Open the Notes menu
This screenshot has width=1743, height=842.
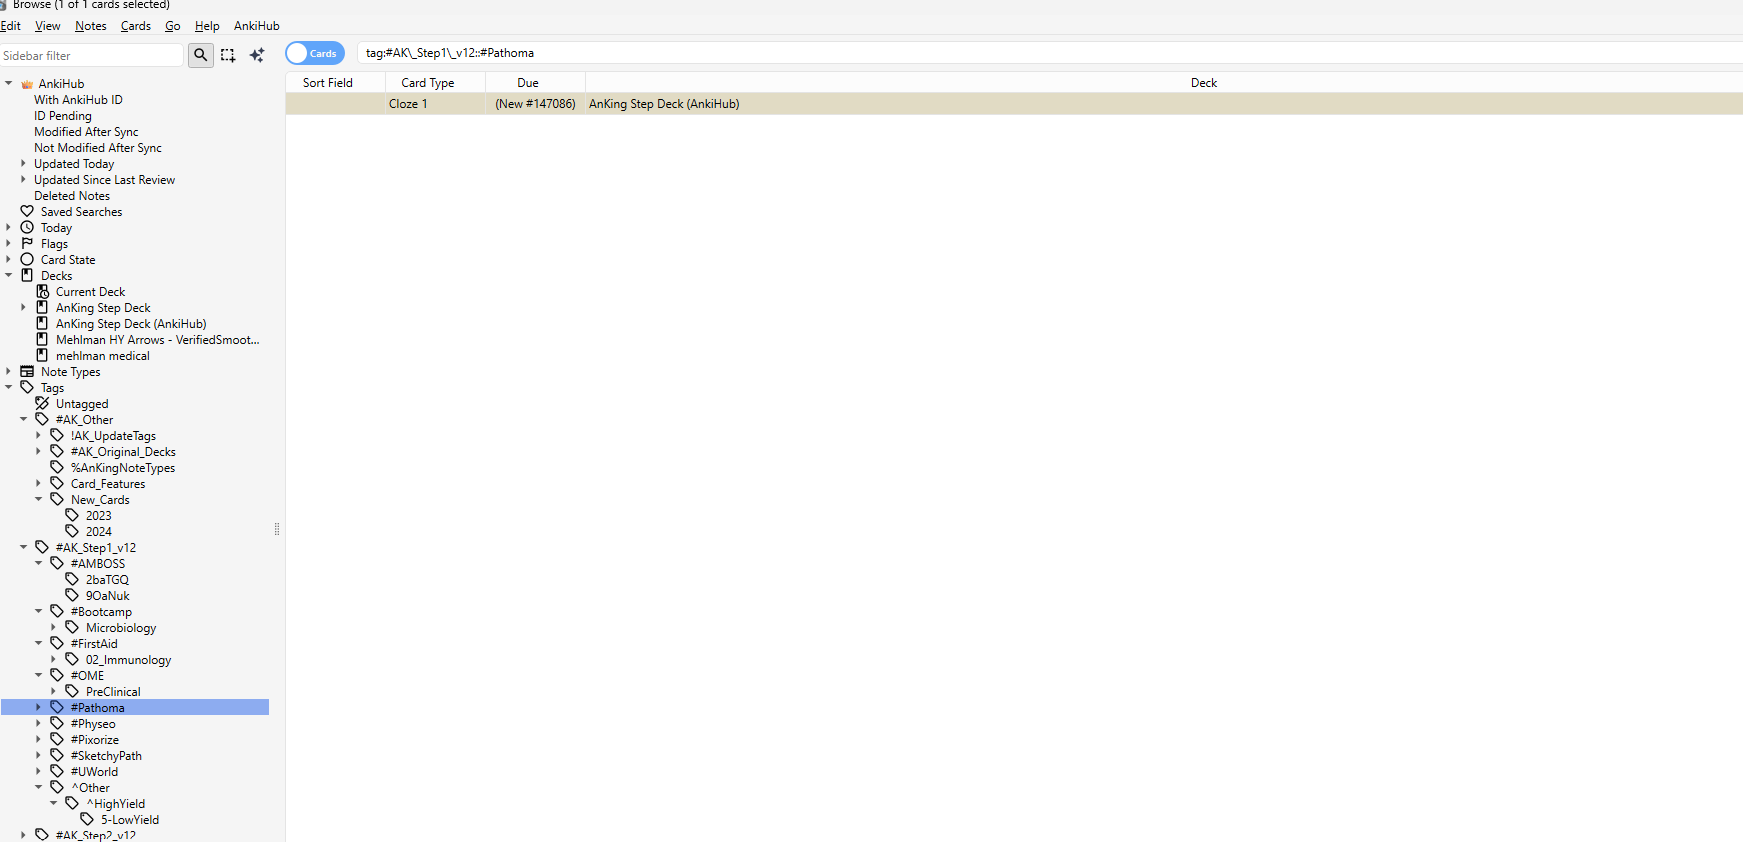tap(90, 26)
